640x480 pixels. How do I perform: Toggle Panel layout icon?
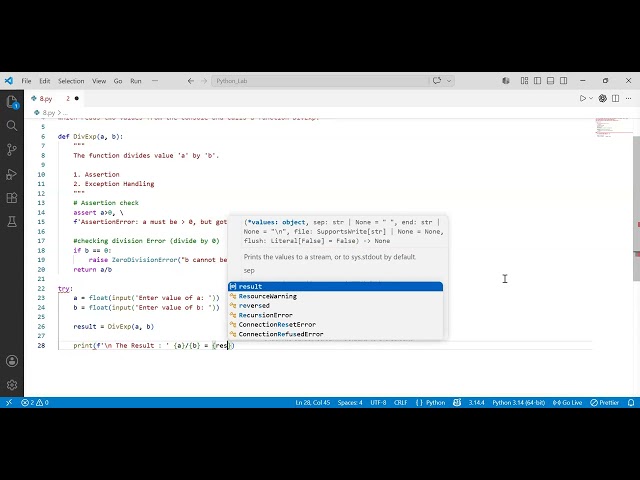(551, 81)
